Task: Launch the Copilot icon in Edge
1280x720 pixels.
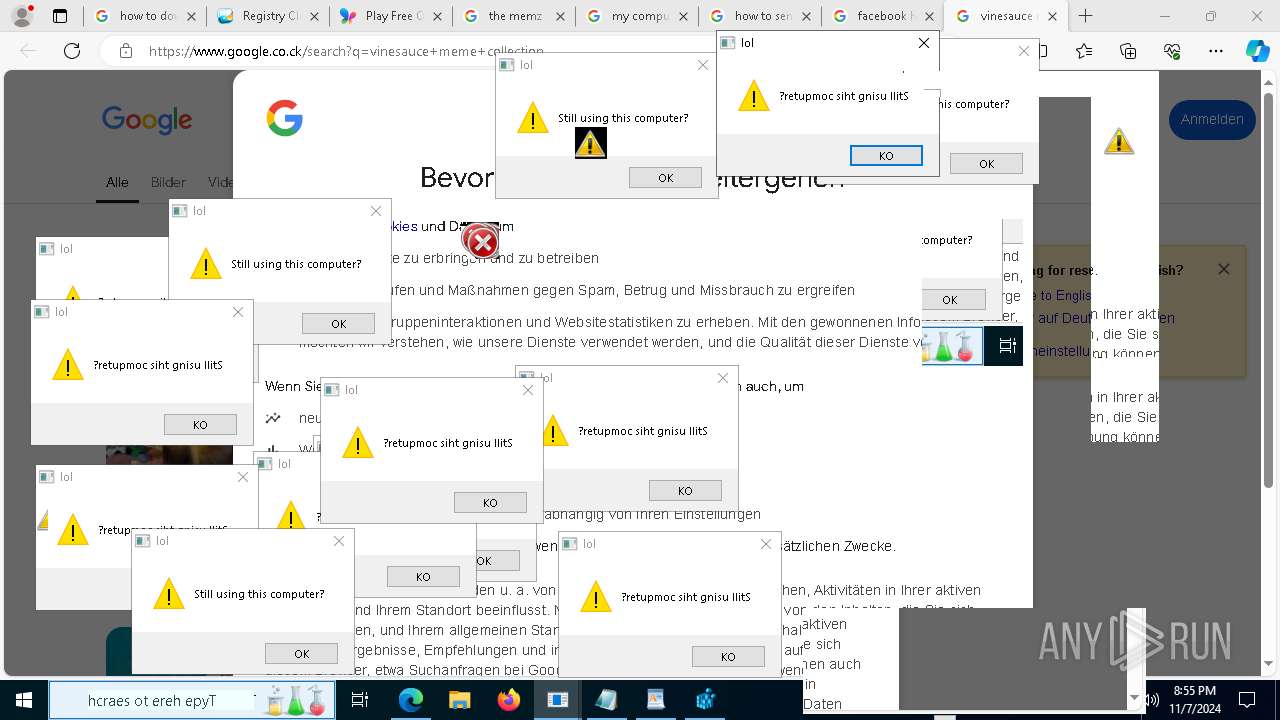Action: [x=1258, y=51]
